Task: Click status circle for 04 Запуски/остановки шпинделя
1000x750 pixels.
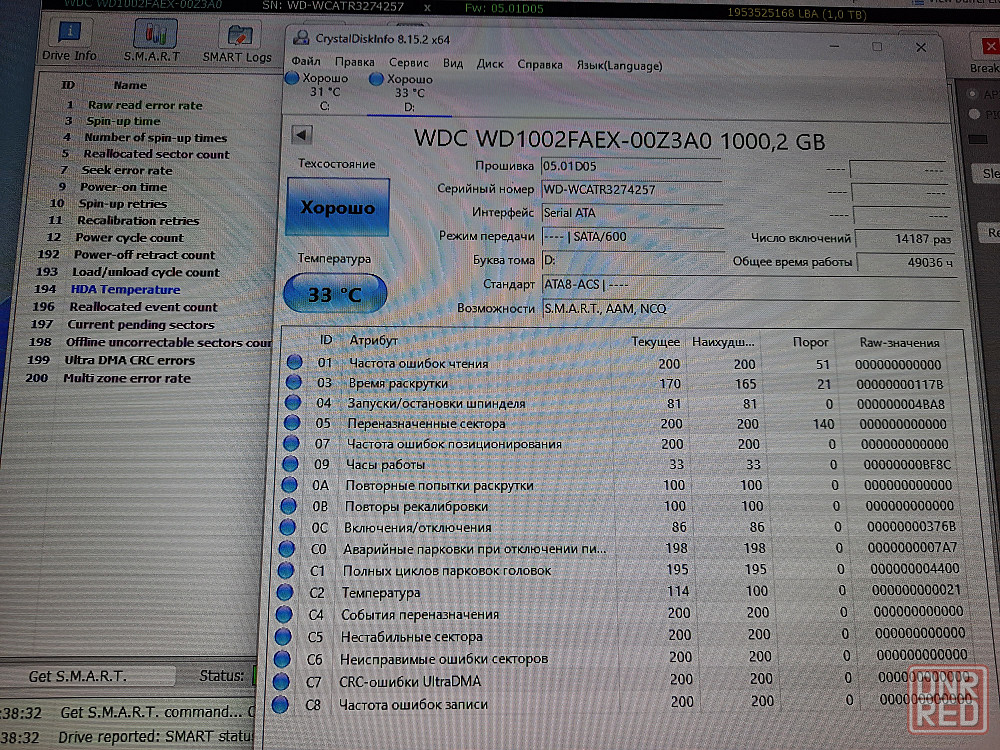Action: tap(293, 402)
